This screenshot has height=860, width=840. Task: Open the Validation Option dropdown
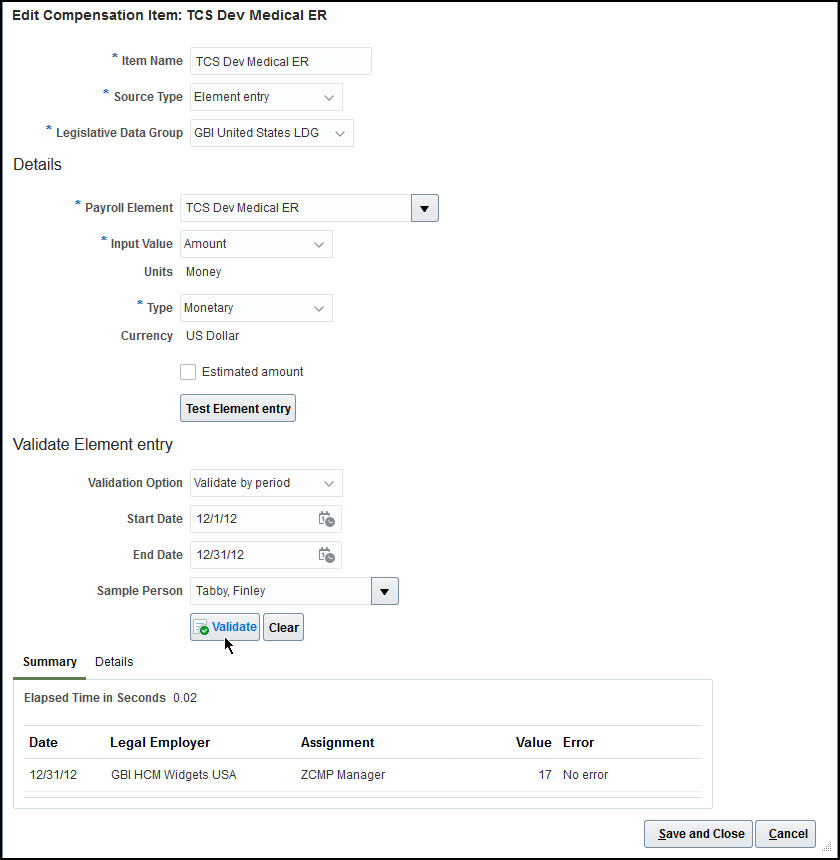tap(329, 483)
